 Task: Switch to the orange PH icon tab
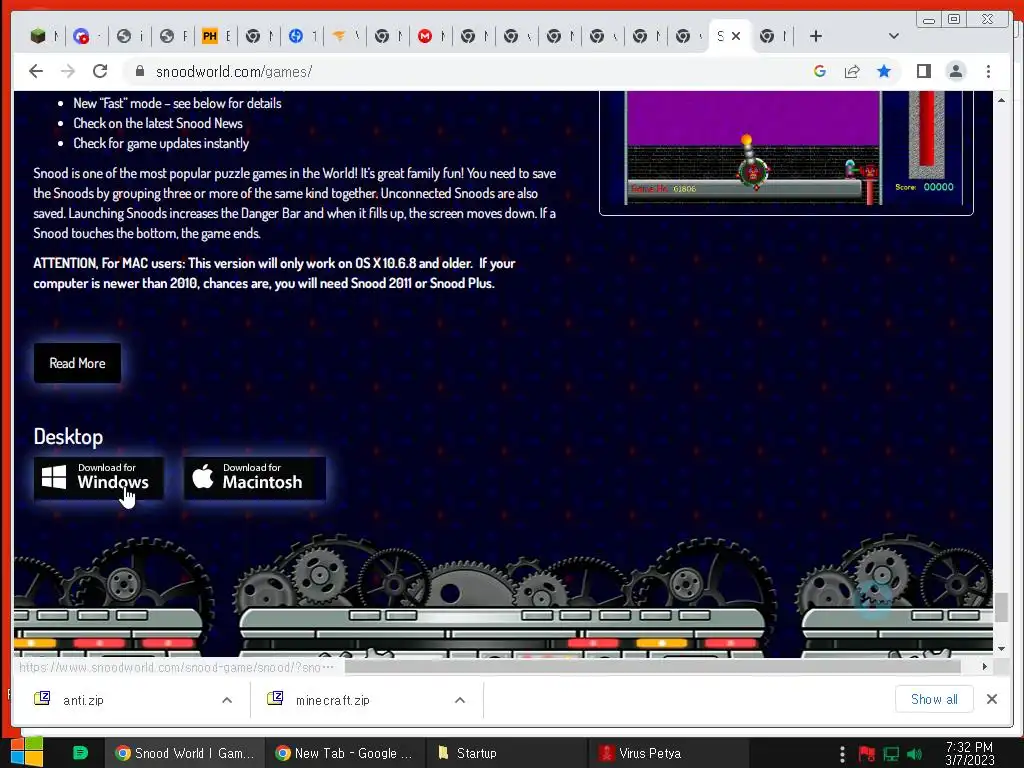[210, 36]
